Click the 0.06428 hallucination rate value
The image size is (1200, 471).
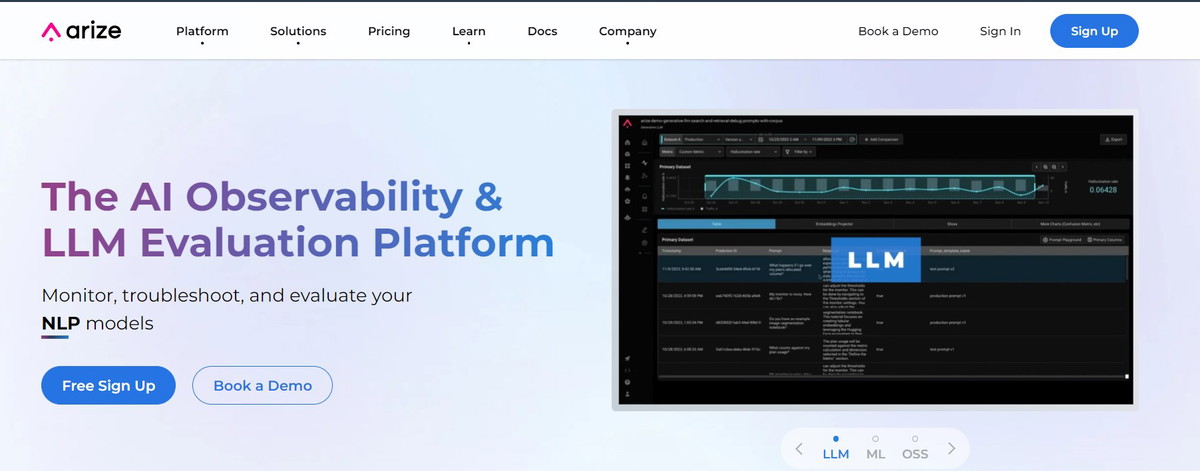click(x=1101, y=190)
